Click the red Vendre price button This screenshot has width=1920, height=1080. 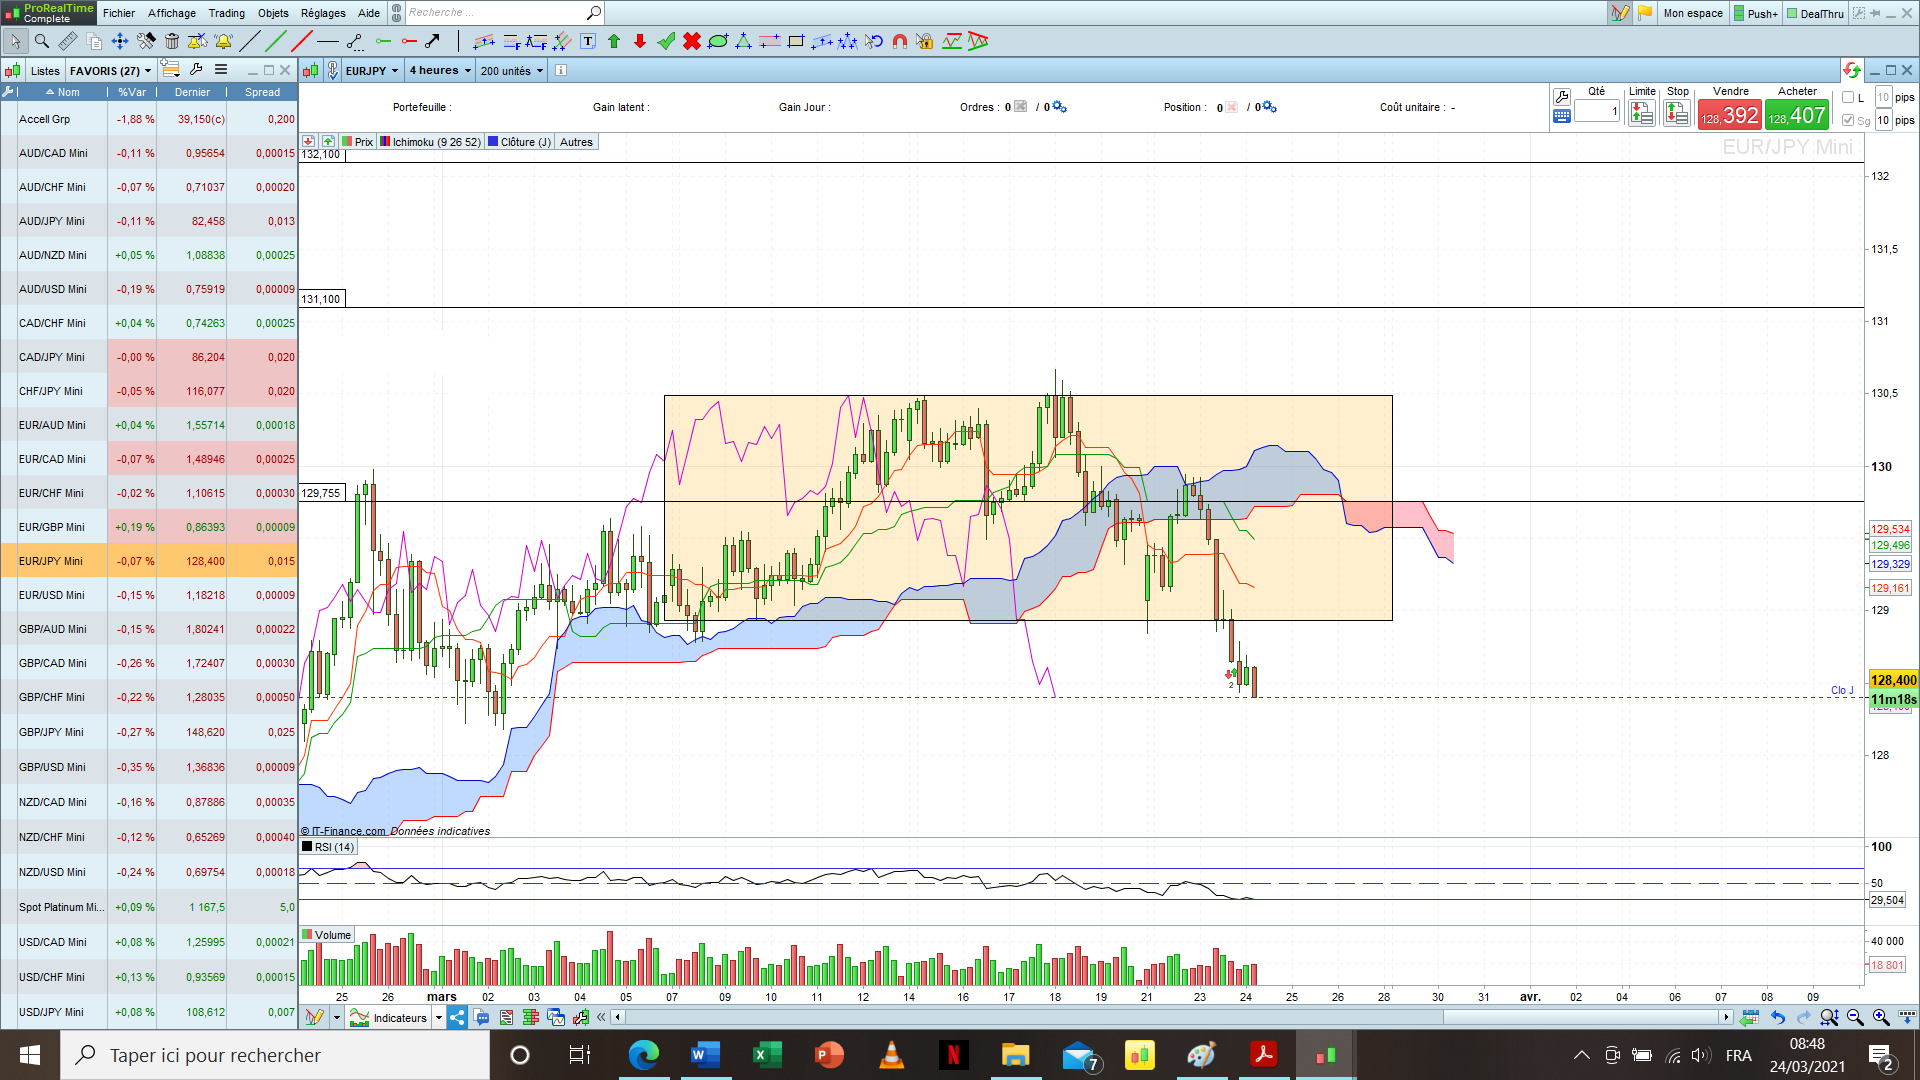[1729, 115]
